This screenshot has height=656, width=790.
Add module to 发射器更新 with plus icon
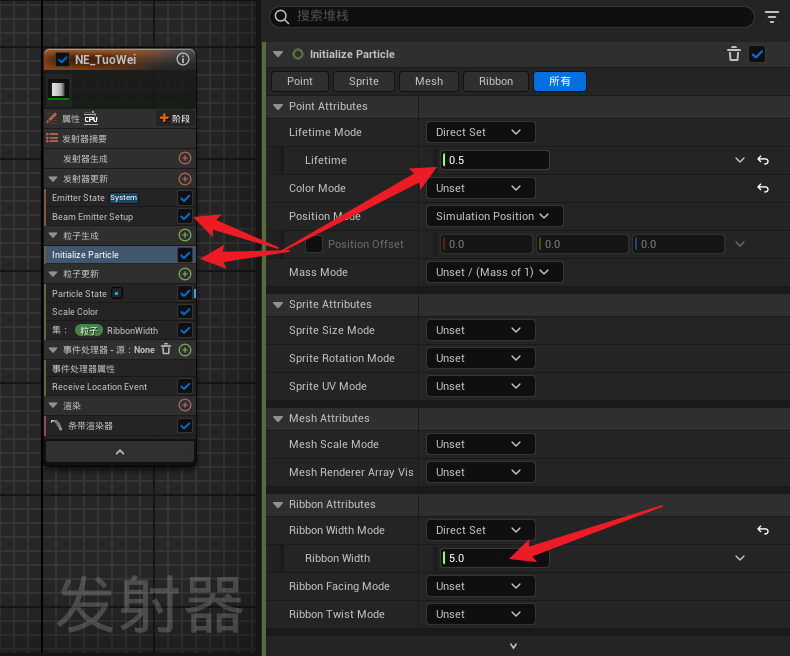pyautogui.click(x=185, y=179)
